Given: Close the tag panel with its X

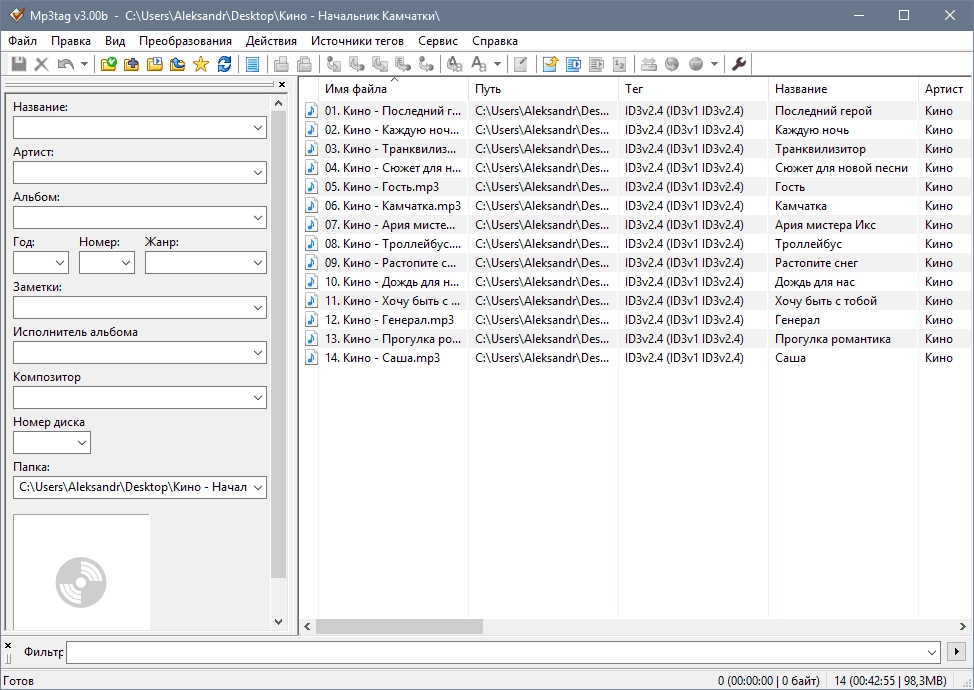Looking at the screenshot, I should tap(282, 84).
